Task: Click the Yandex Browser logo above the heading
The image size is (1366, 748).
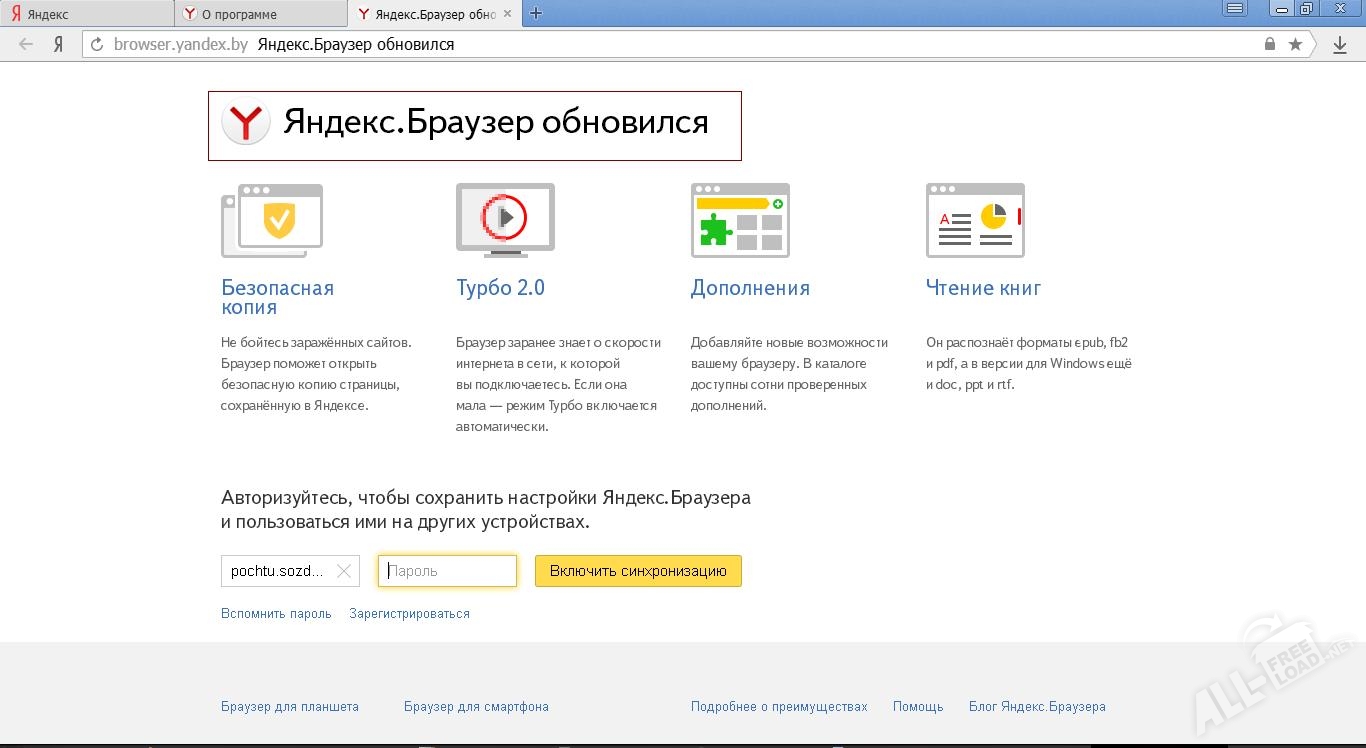Action: pyautogui.click(x=245, y=122)
